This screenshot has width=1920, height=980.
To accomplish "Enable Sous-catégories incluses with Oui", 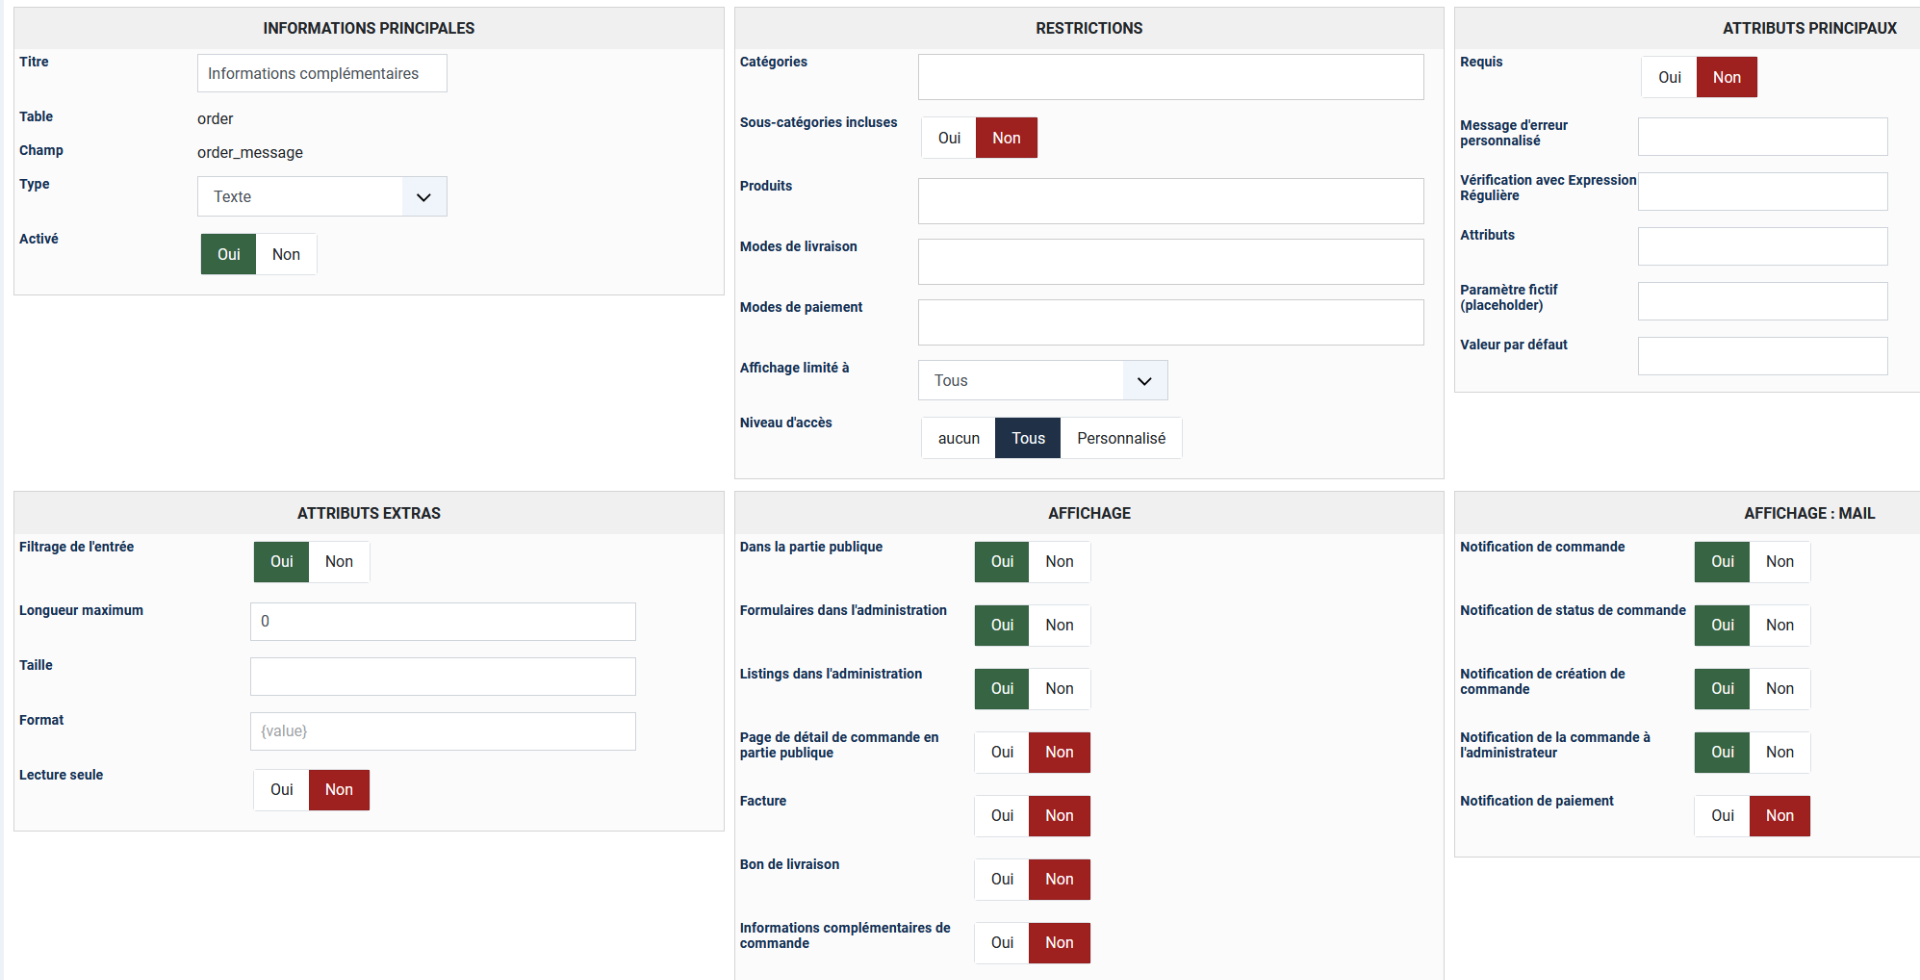I will [949, 139].
